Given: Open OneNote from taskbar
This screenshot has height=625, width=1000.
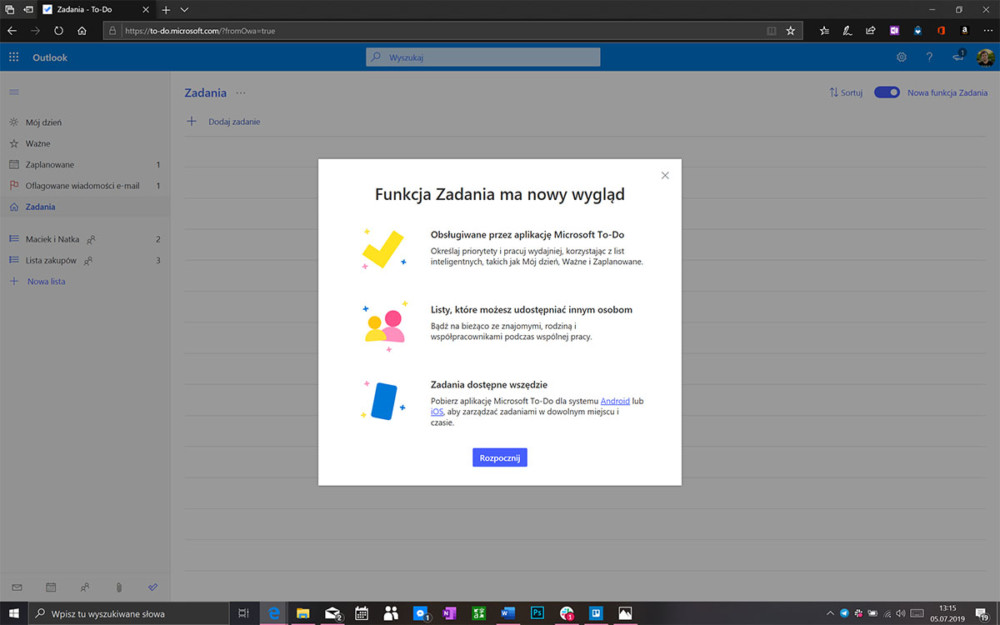Looking at the screenshot, I should click(450, 614).
